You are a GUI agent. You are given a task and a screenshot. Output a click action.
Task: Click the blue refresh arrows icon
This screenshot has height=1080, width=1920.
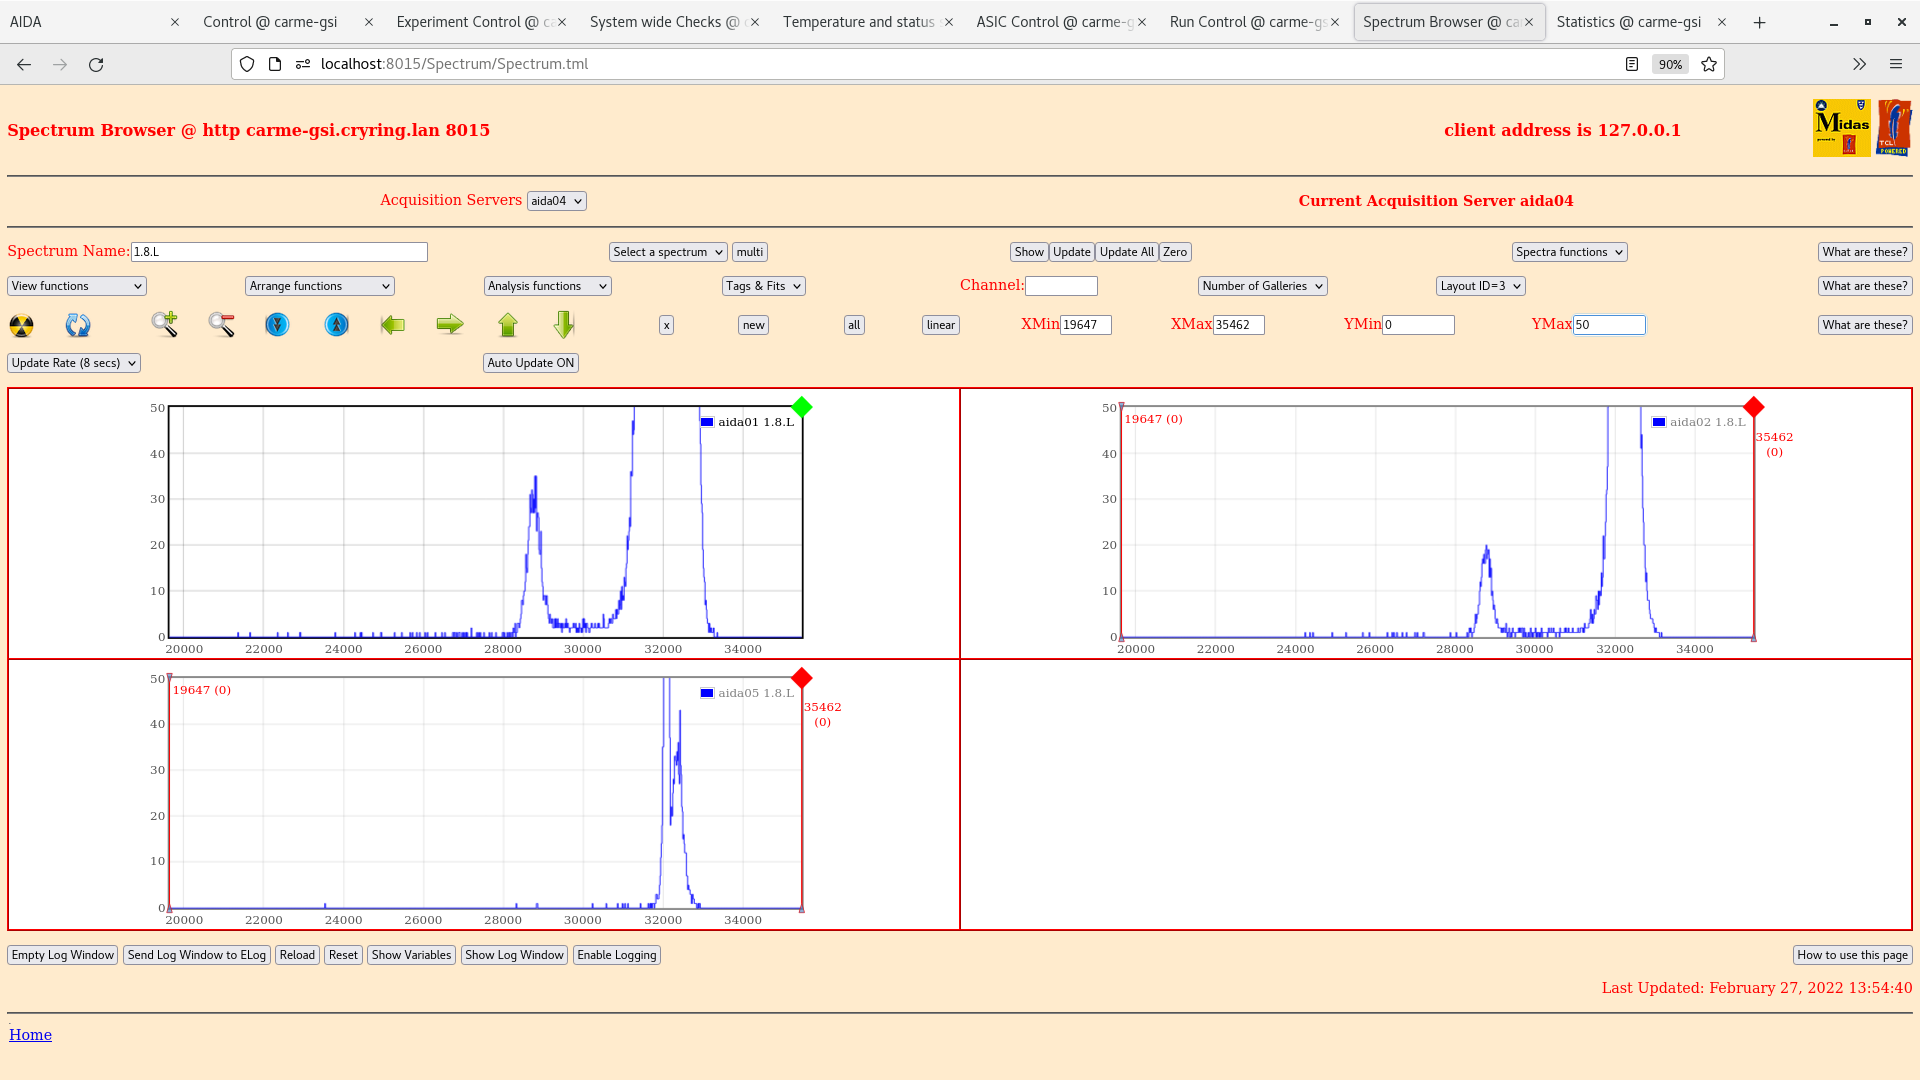(x=78, y=325)
